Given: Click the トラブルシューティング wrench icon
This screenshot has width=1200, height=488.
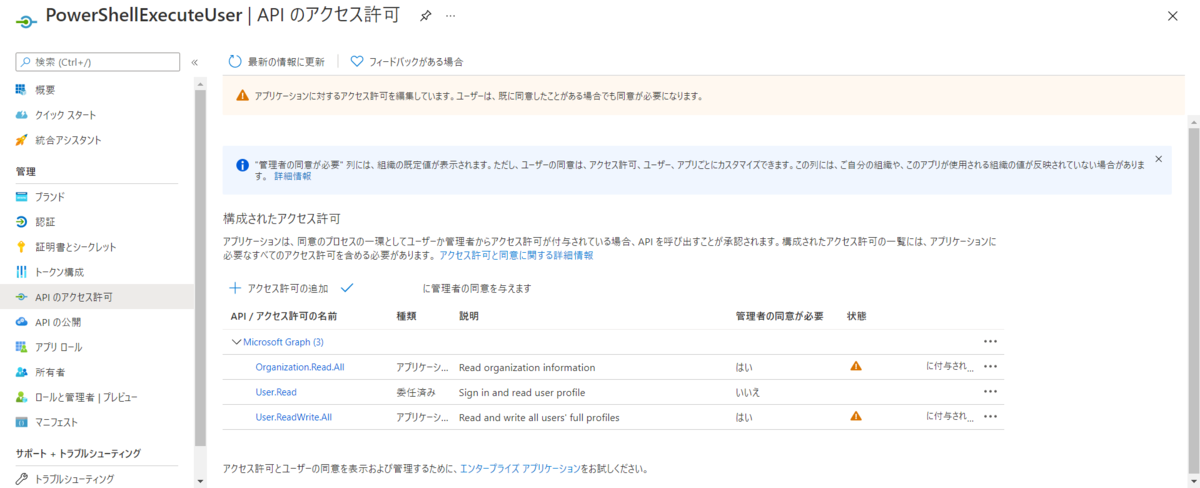Looking at the screenshot, I should click(x=22, y=479).
